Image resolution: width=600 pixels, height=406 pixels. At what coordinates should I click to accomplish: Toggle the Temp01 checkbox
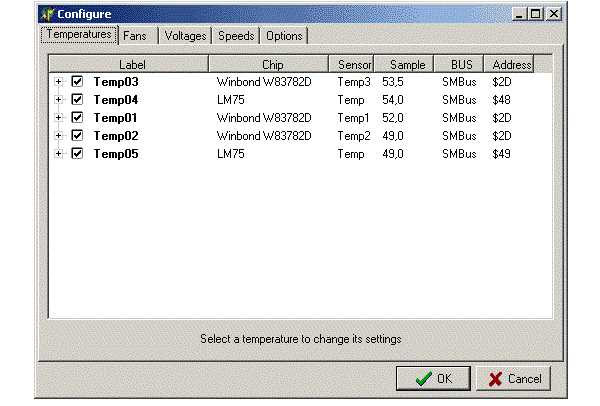[x=77, y=118]
